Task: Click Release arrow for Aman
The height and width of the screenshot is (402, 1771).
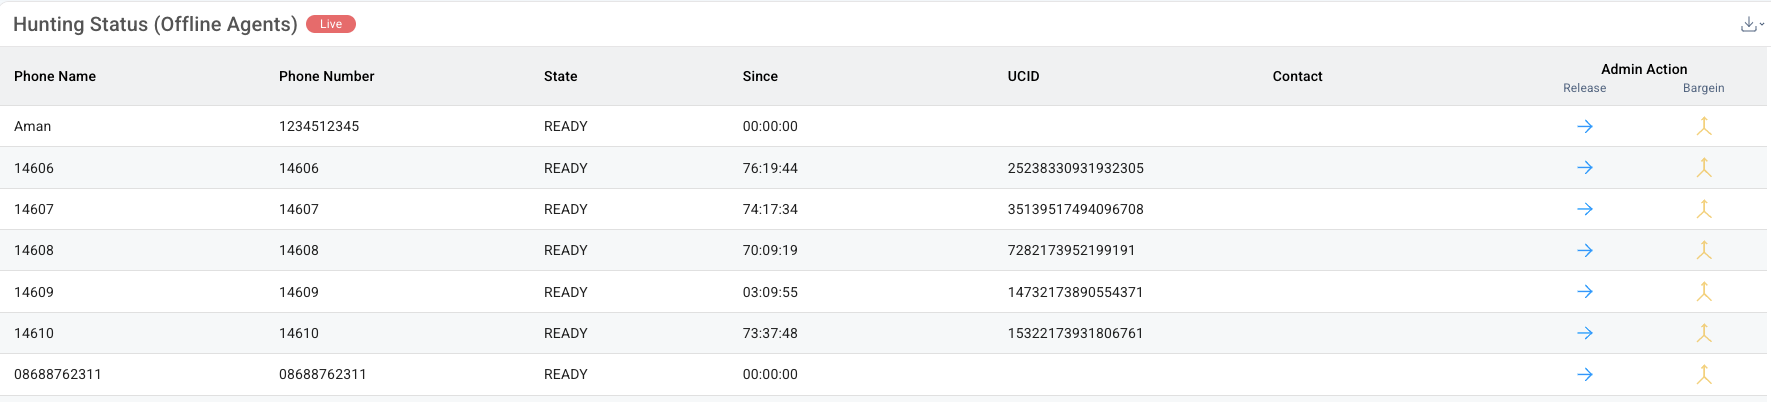Action: pos(1584,126)
